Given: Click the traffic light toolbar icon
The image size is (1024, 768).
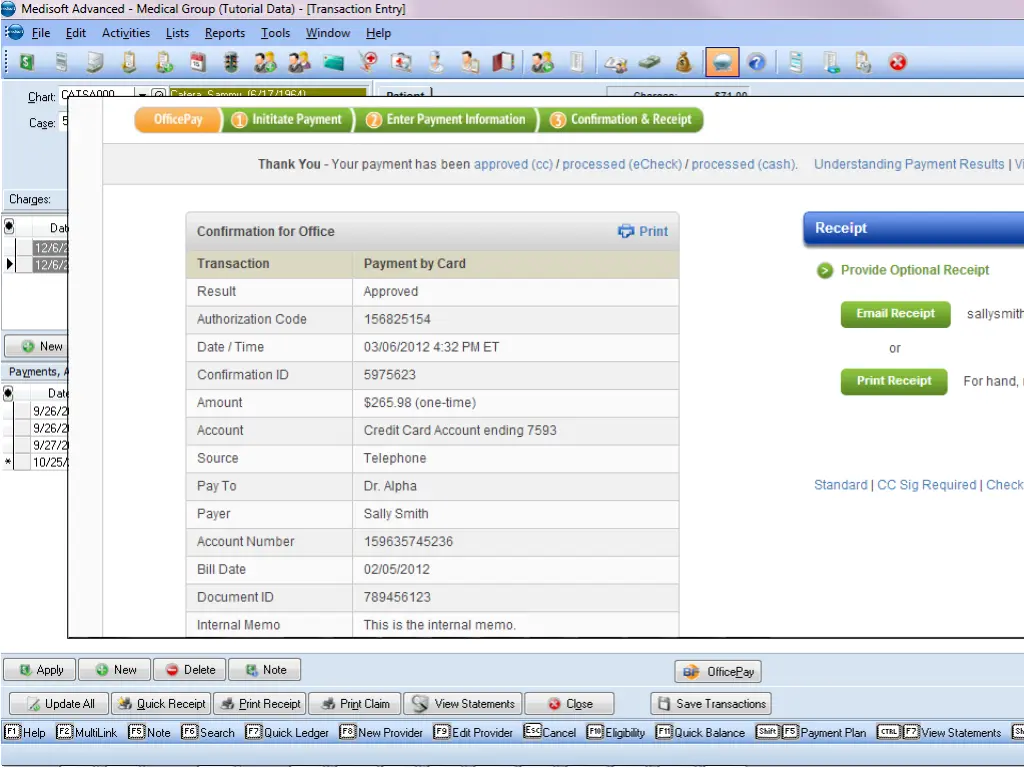Looking at the screenshot, I should tap(231, 62).
